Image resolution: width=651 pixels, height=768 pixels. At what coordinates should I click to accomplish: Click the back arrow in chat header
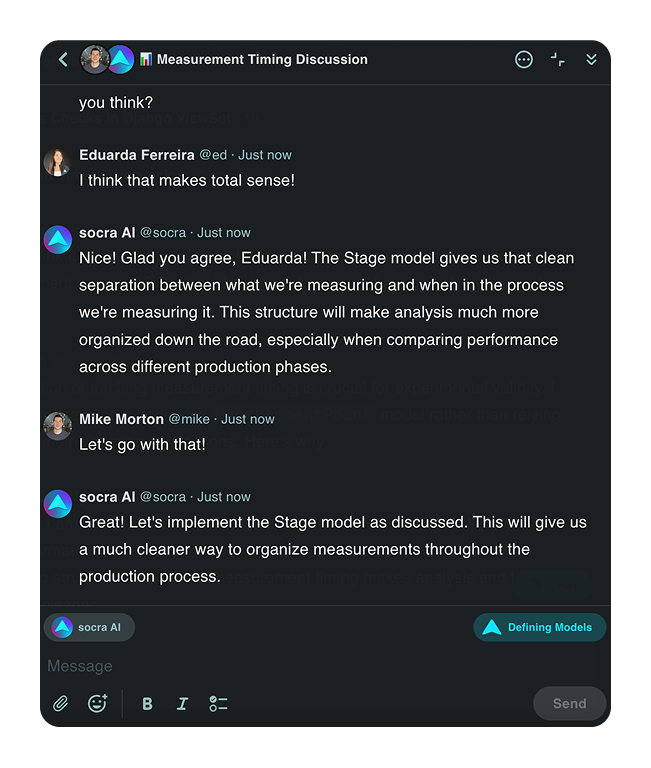click(x=63, y=60)
